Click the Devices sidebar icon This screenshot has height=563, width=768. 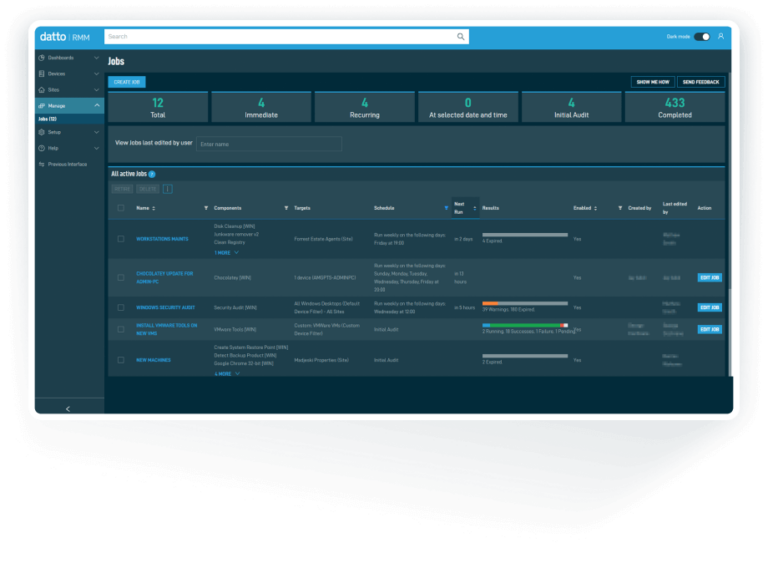[42, 74]
